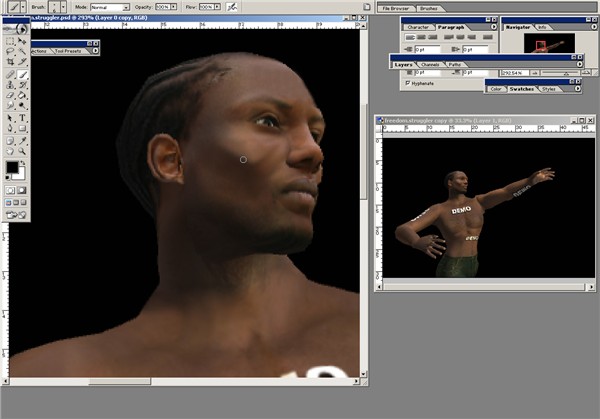
Task: Click the Navigator zoom slider
Action: [560, 73]
